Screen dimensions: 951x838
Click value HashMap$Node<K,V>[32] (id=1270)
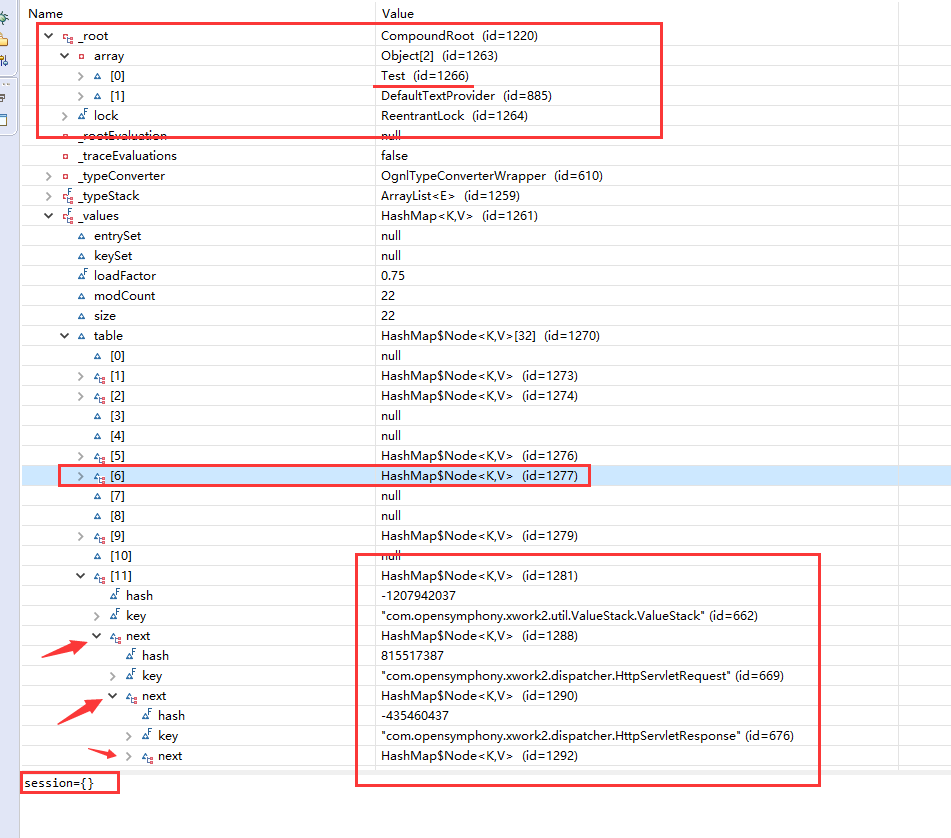tap(490, 336)
